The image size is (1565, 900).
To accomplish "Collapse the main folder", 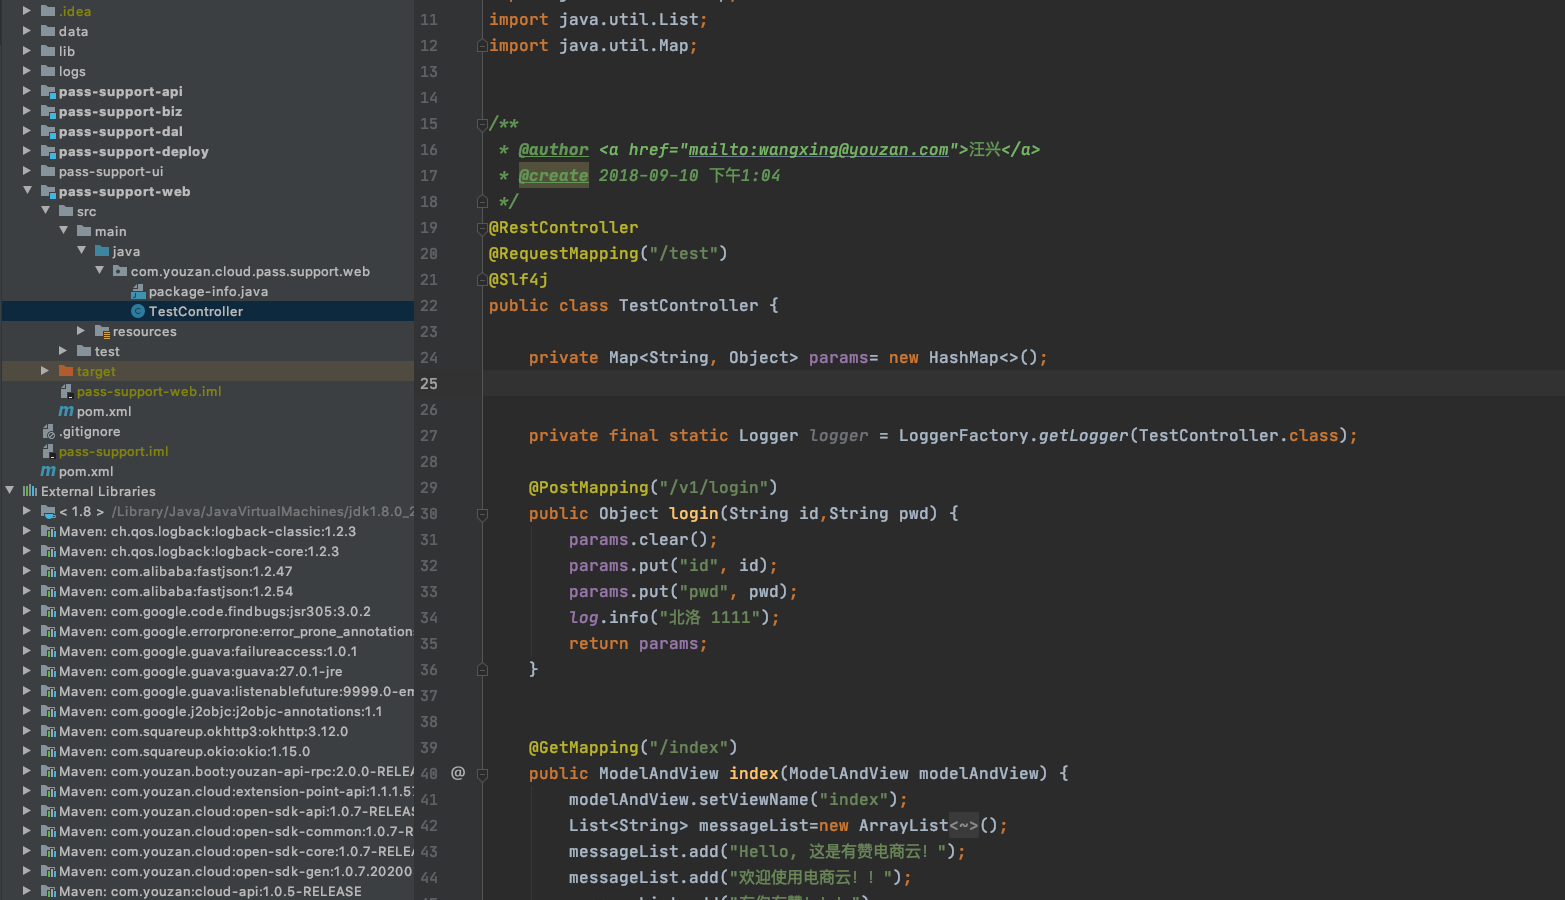I will [x=64, y=231].
